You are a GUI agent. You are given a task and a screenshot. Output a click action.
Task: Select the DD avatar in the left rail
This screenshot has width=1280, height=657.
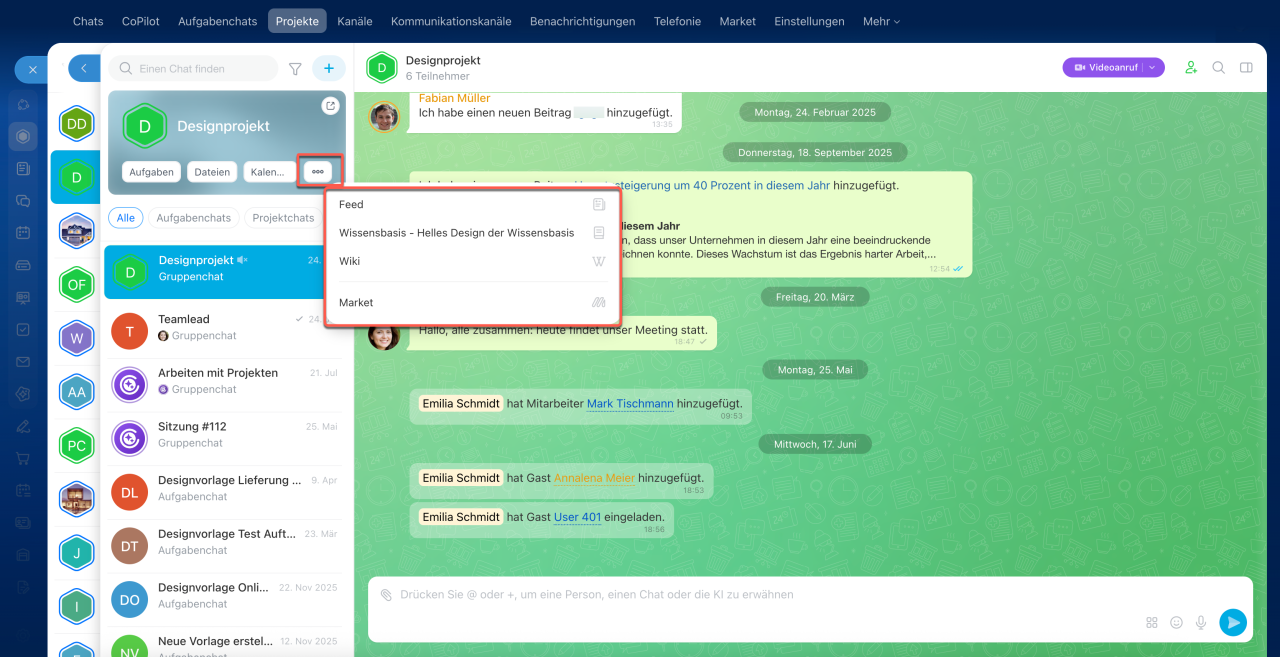click(77, 124)
